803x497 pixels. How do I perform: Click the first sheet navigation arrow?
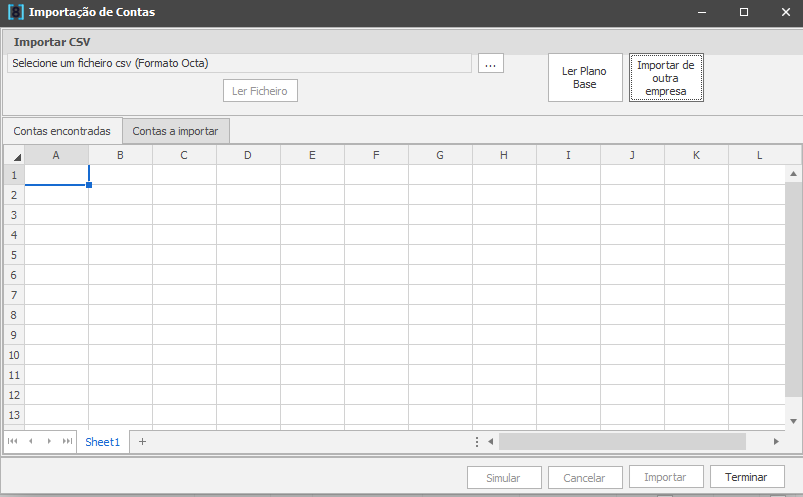coord(13,441)
